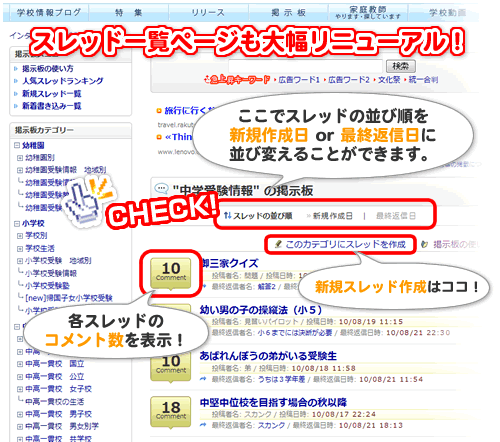This screenshot has width=500, height=442.
Task: Expand the 幼稚園別 tree node
Action: pyautogui.click(x=20, y=158)
